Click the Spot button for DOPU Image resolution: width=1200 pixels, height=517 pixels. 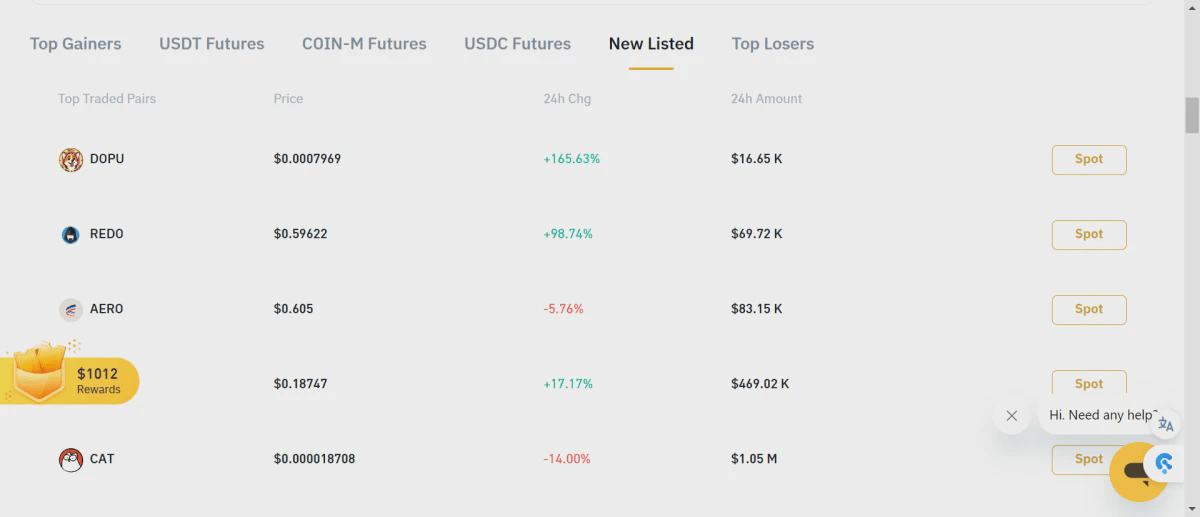1089,160
